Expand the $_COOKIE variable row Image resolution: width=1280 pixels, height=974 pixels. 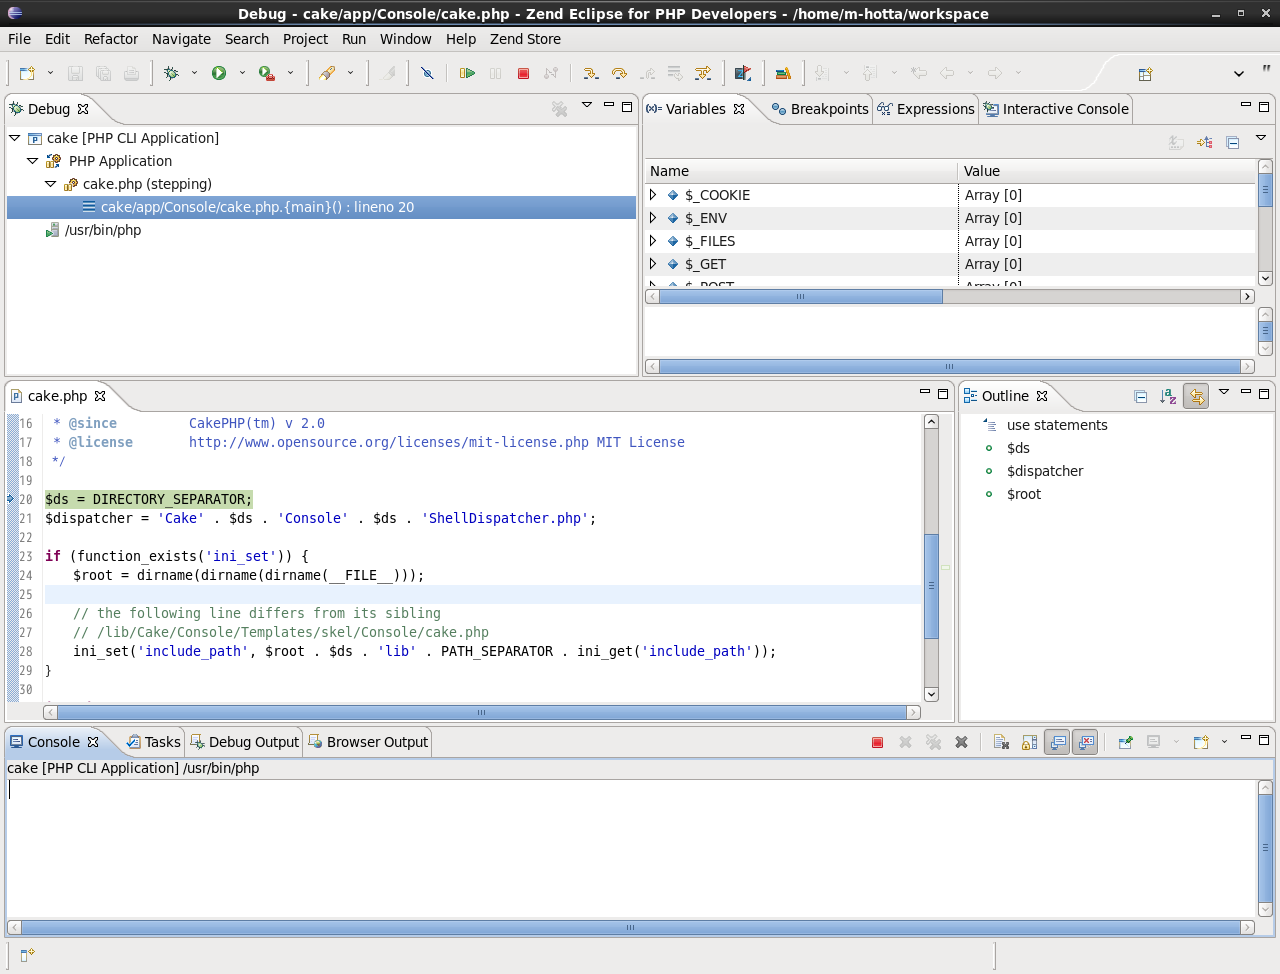653,195
